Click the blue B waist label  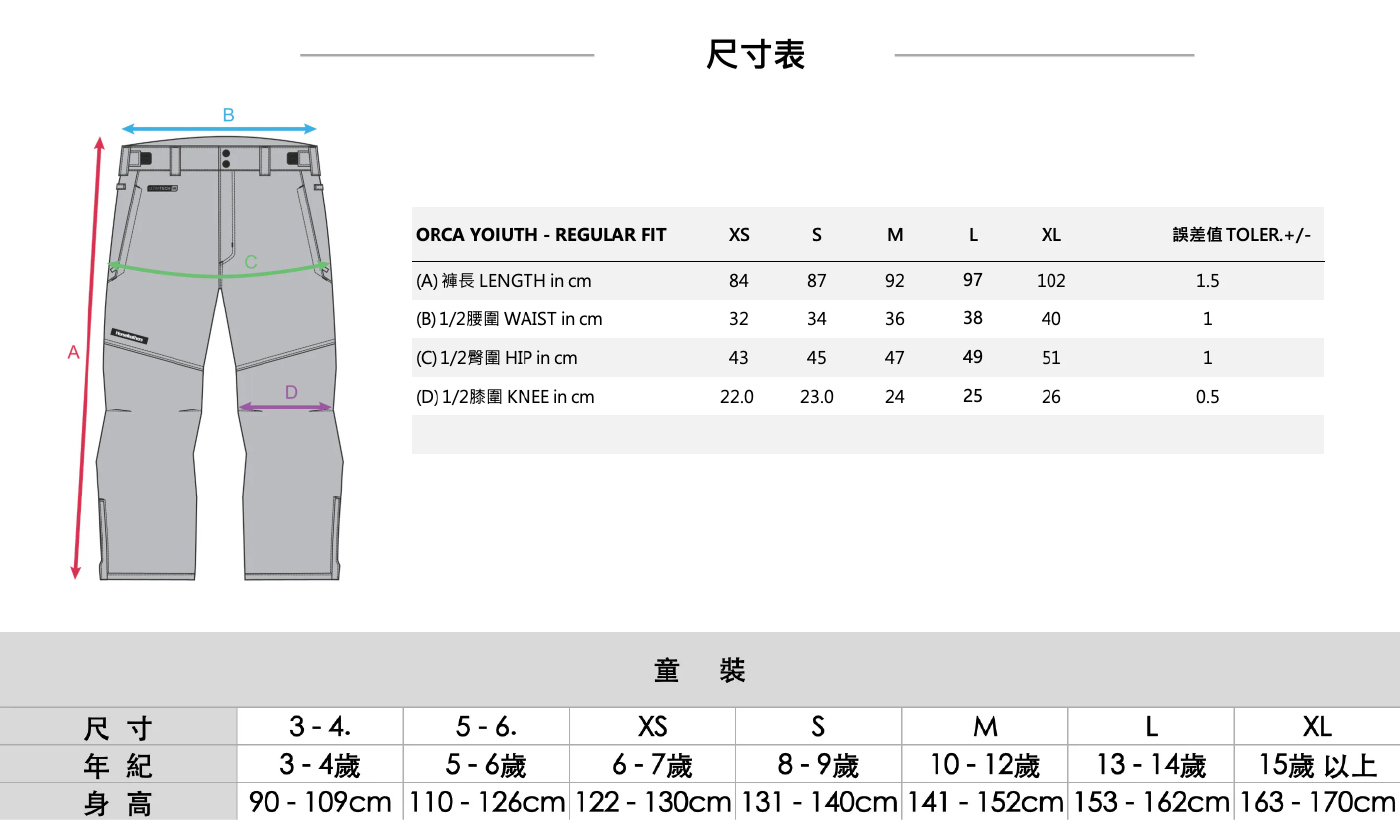tap(228, 115)
